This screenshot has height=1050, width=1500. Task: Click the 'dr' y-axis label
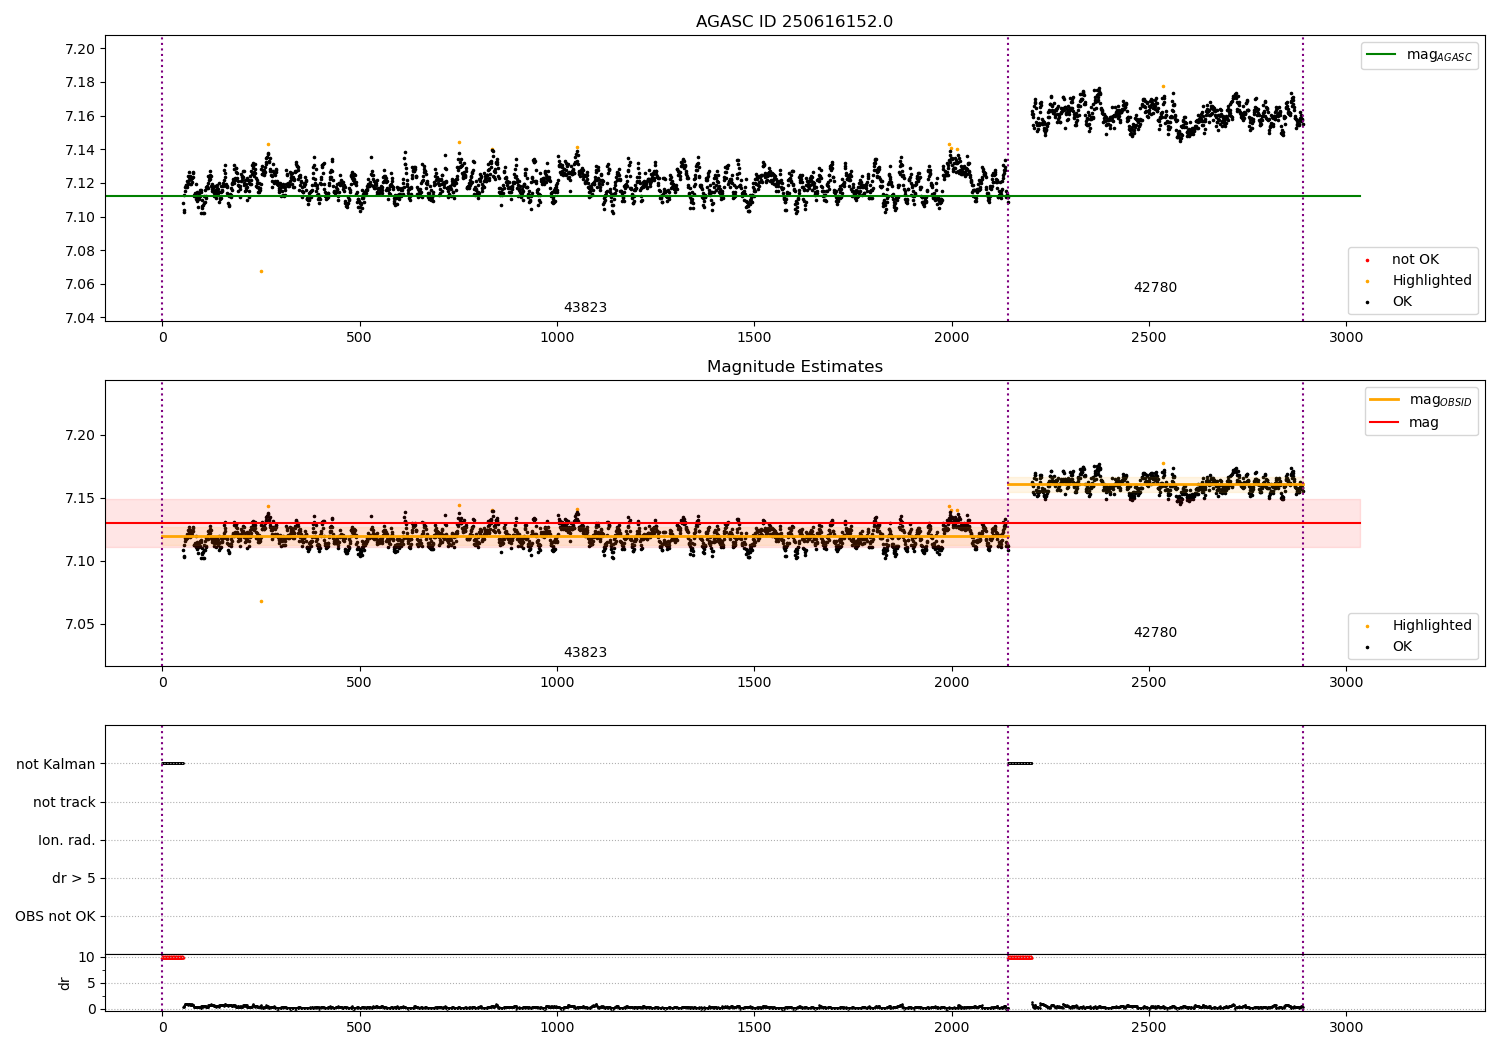(x=65, y=983)
